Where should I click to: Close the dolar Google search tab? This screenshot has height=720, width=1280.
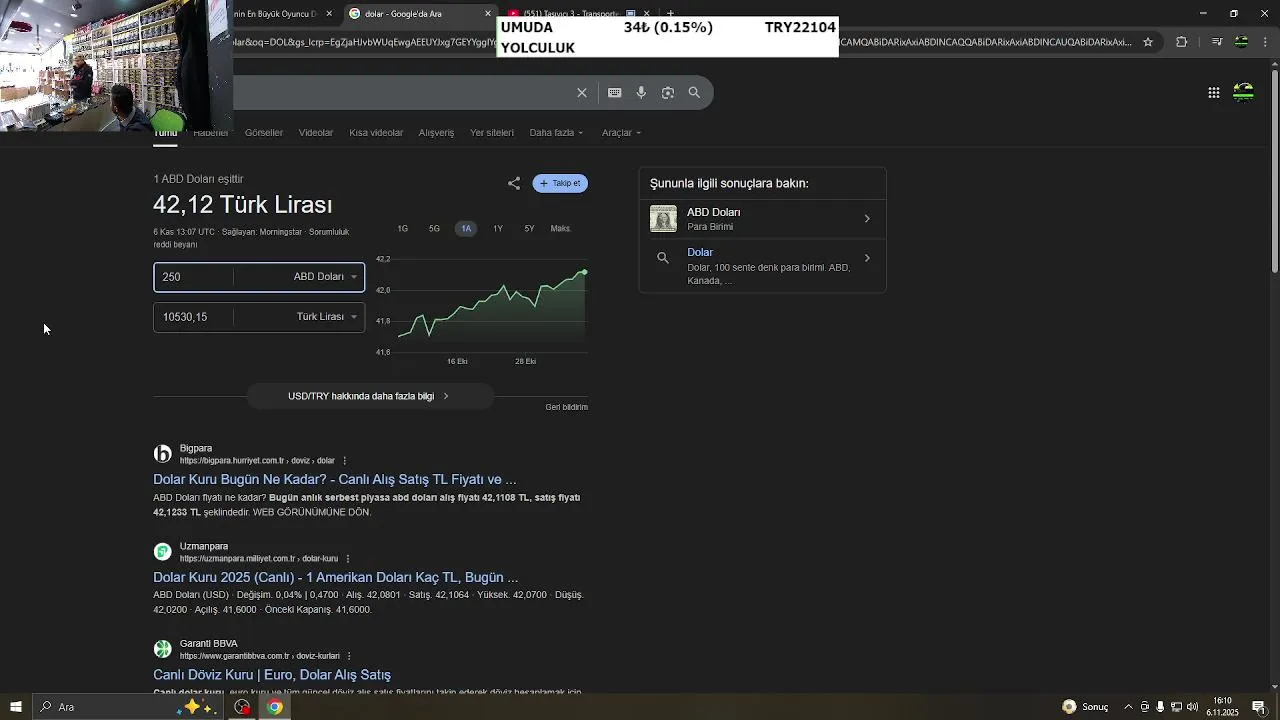[488, 14]
